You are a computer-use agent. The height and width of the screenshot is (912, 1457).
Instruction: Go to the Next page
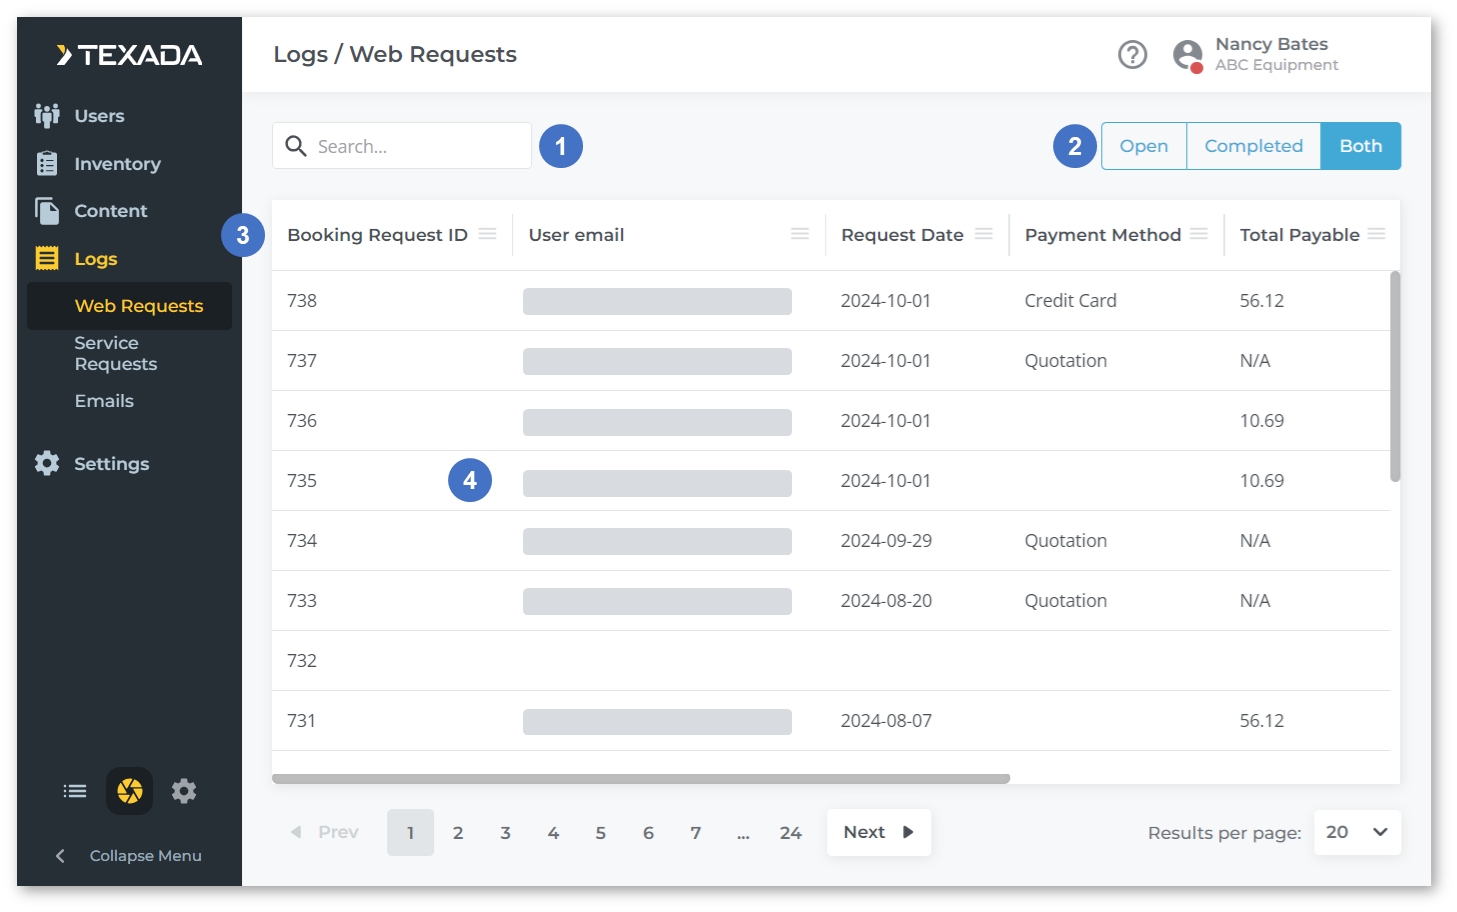(878, 832)
